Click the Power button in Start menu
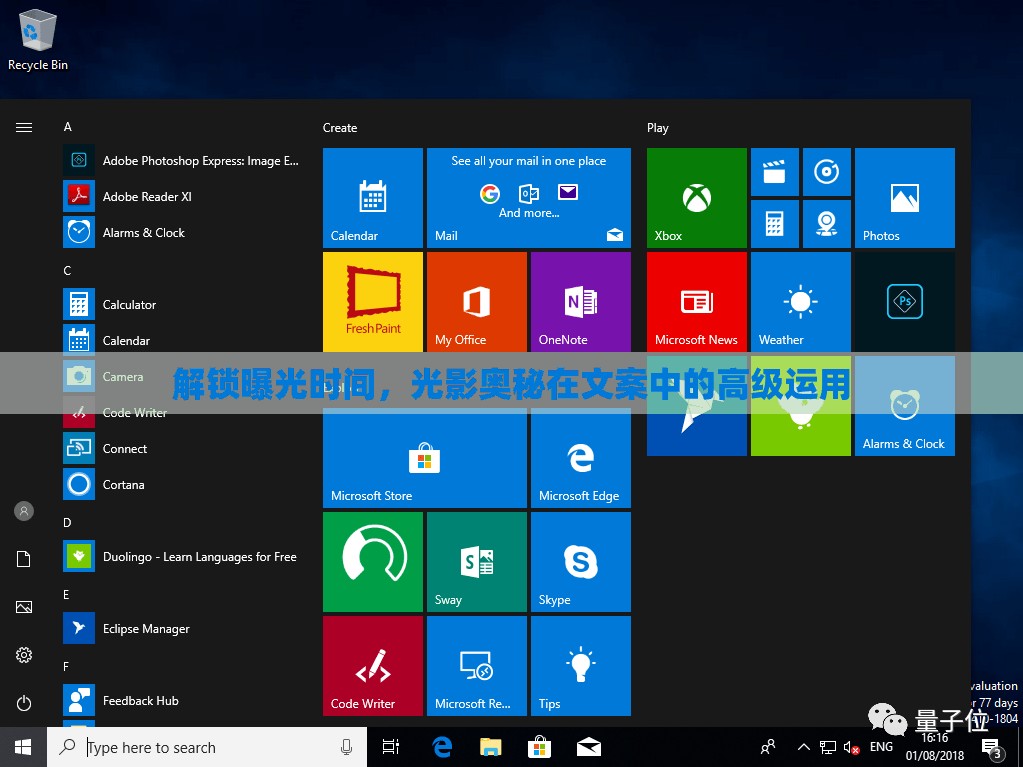 point(24,703)
